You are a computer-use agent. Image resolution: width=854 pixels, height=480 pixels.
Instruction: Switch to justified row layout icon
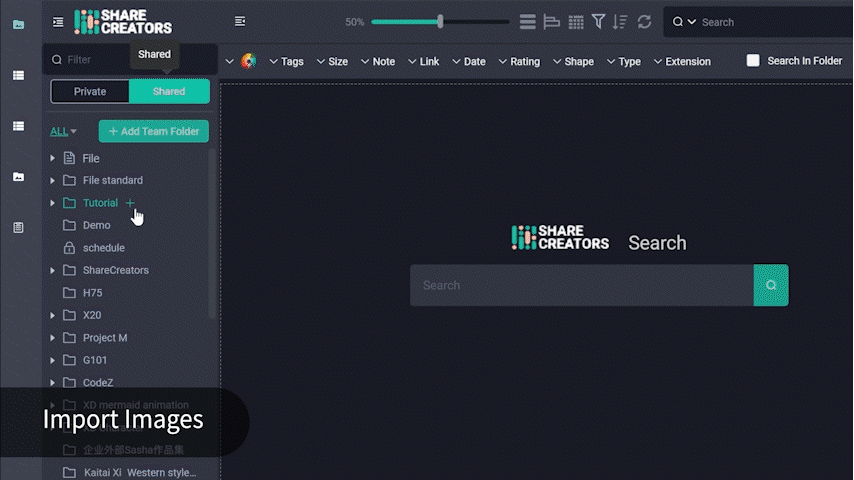[552, 22]
